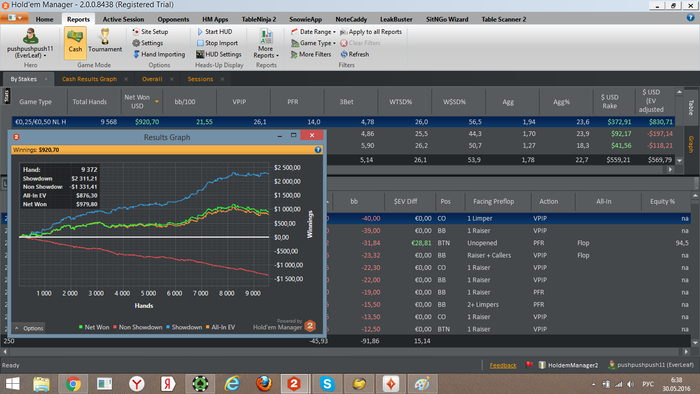Image resolution: width=700 pixels, height=394 pixels.
Task: Select the €0,25/€0,50 NL H row
Action: (x=343, y=122)
